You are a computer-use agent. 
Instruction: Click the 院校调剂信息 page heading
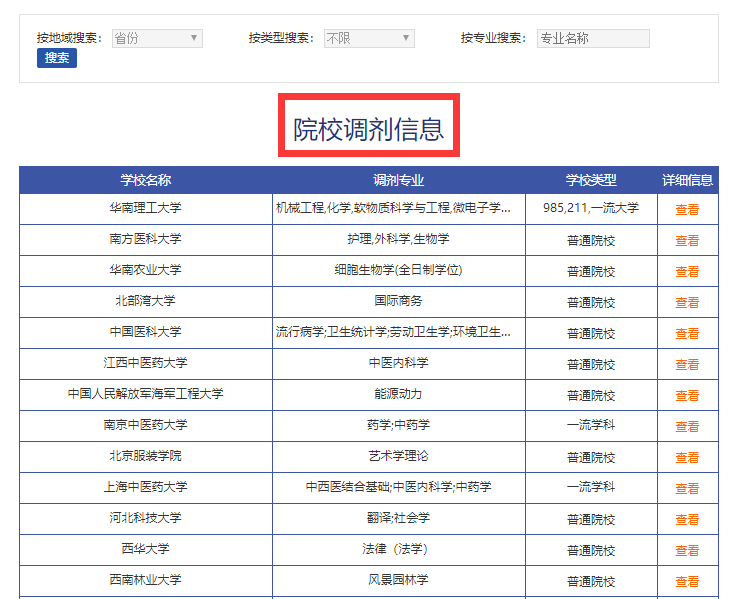click(x=368, y=129)
